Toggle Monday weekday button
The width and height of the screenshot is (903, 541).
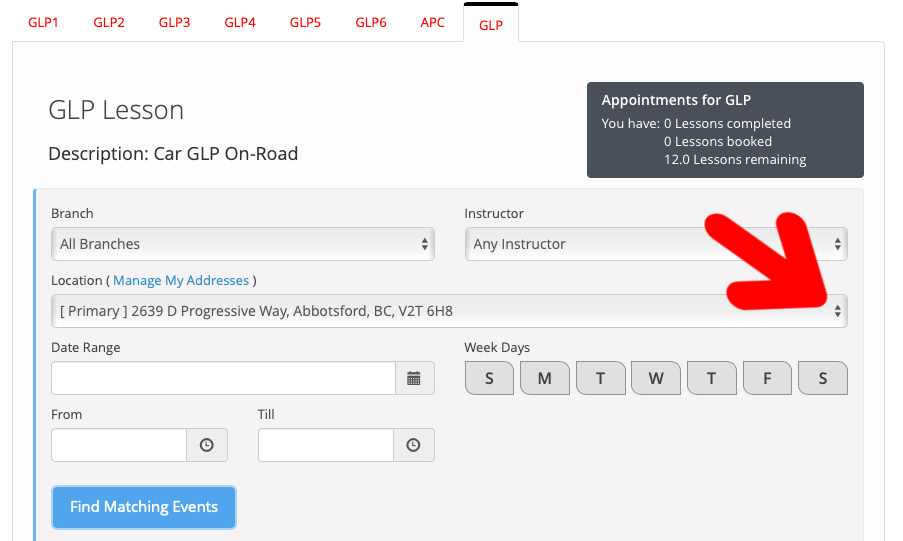(x=545, y=378)
